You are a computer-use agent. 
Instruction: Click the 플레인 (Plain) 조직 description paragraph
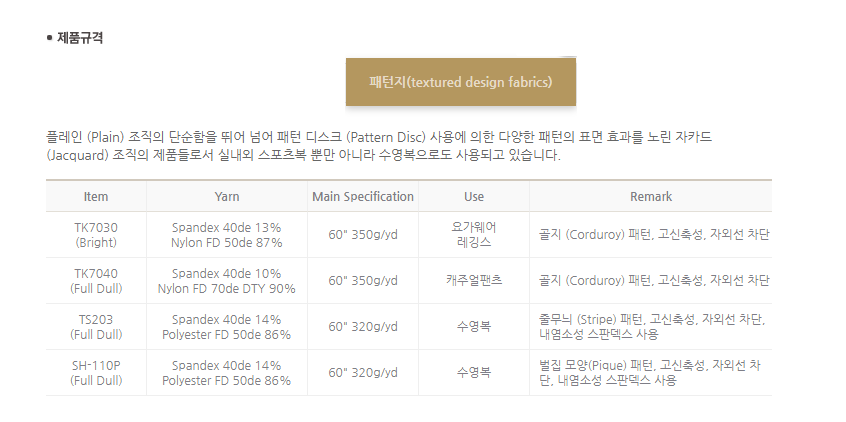pyautogui.click(x=379, y=146)
